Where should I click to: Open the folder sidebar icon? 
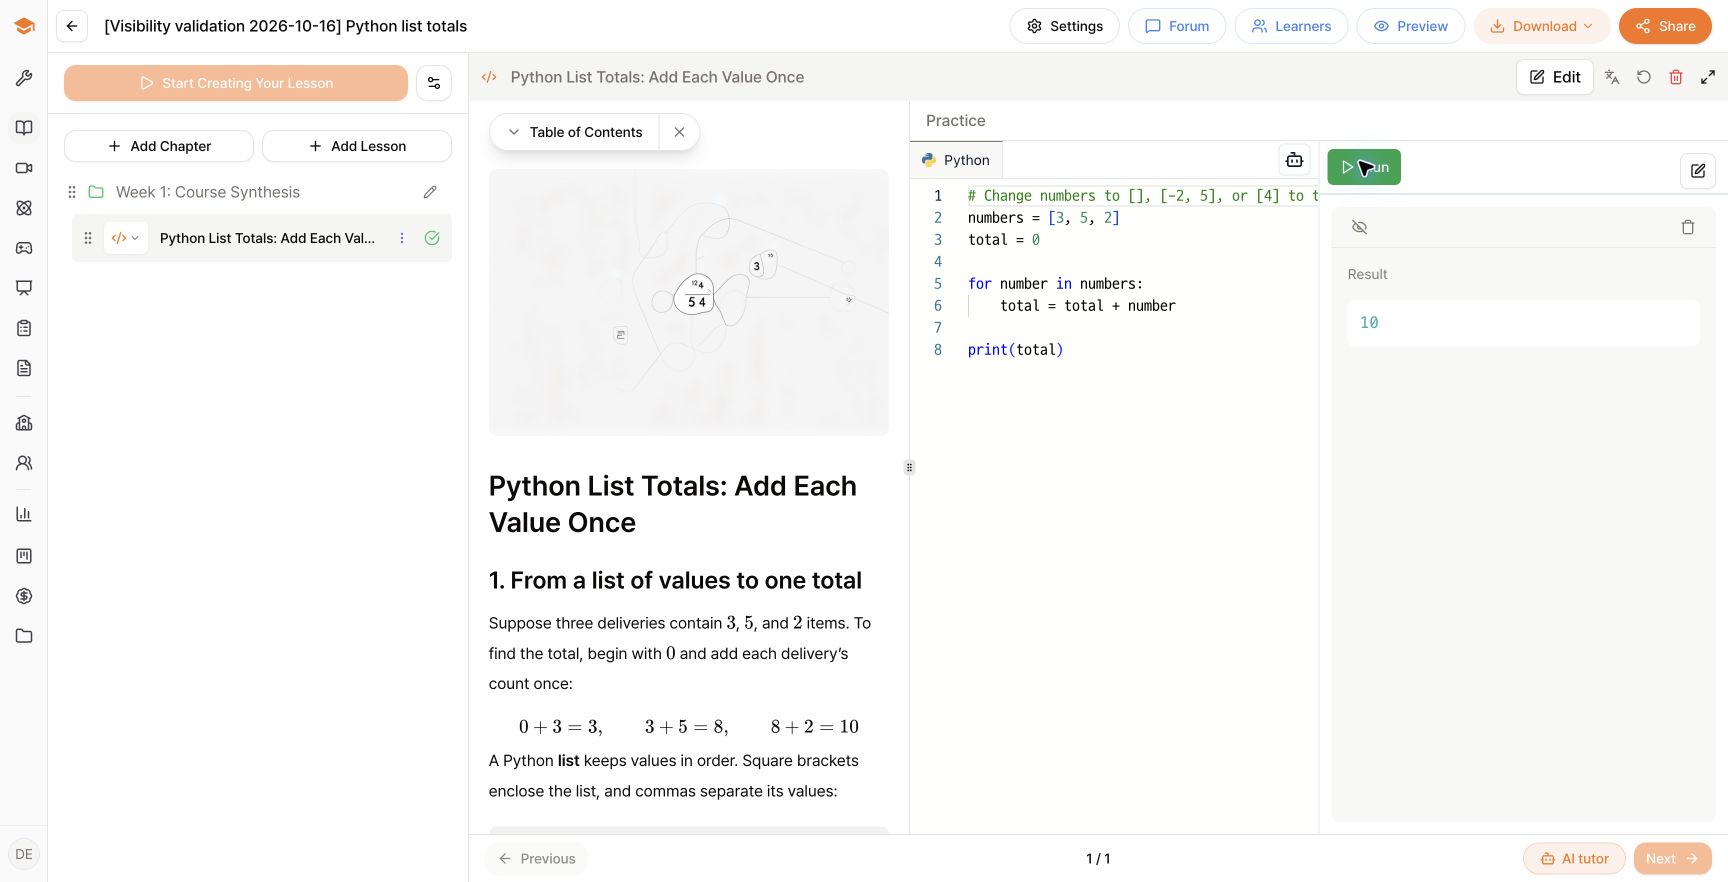coord(24,636)
